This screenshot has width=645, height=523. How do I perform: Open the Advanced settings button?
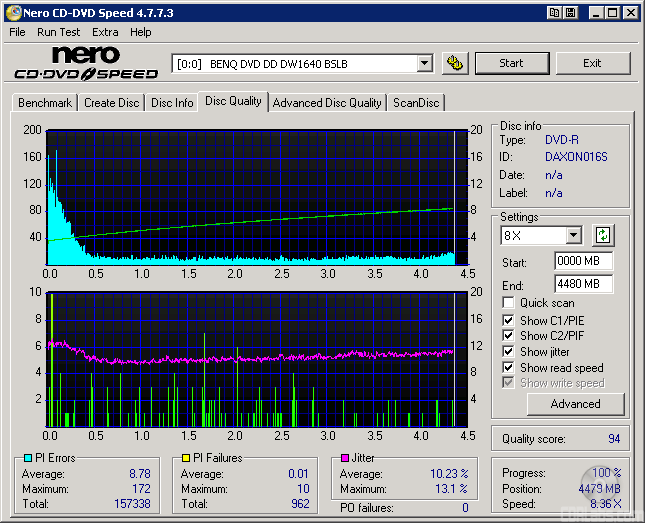click(x=575, y=404)
